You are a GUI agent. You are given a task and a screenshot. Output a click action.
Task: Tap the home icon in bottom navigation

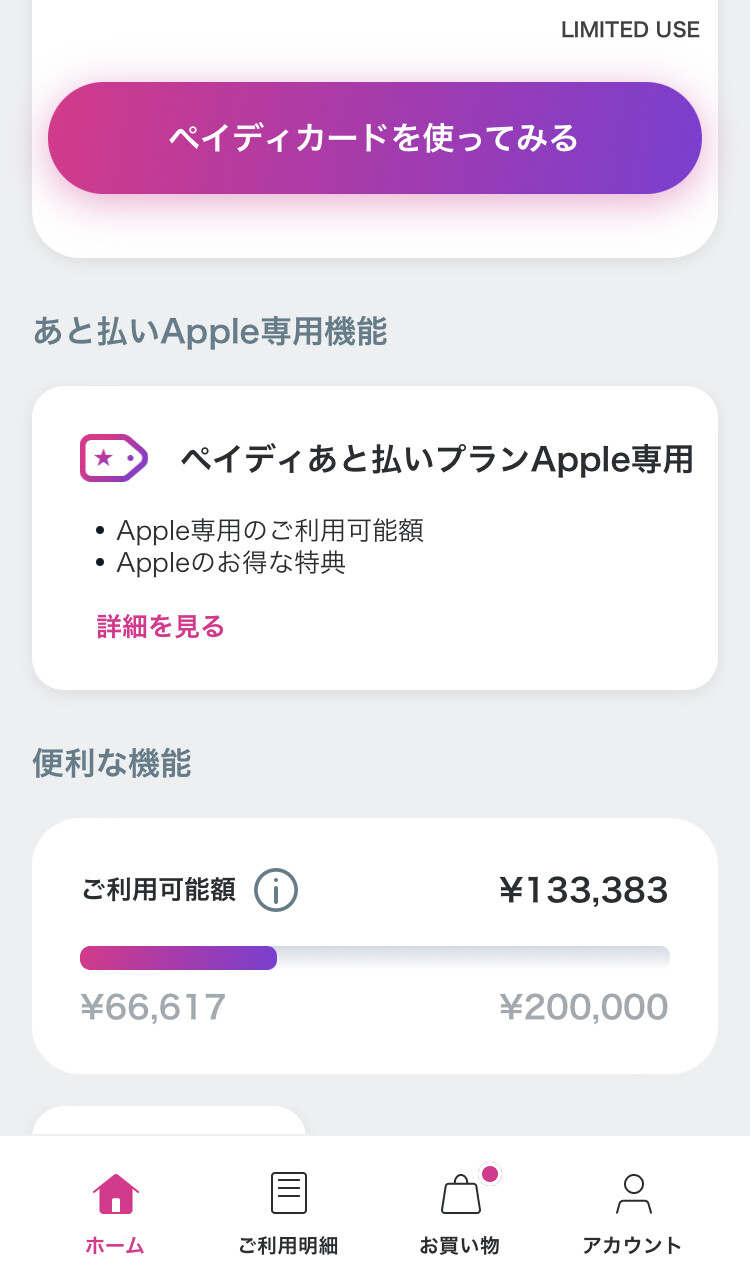tap(115, 1193)
